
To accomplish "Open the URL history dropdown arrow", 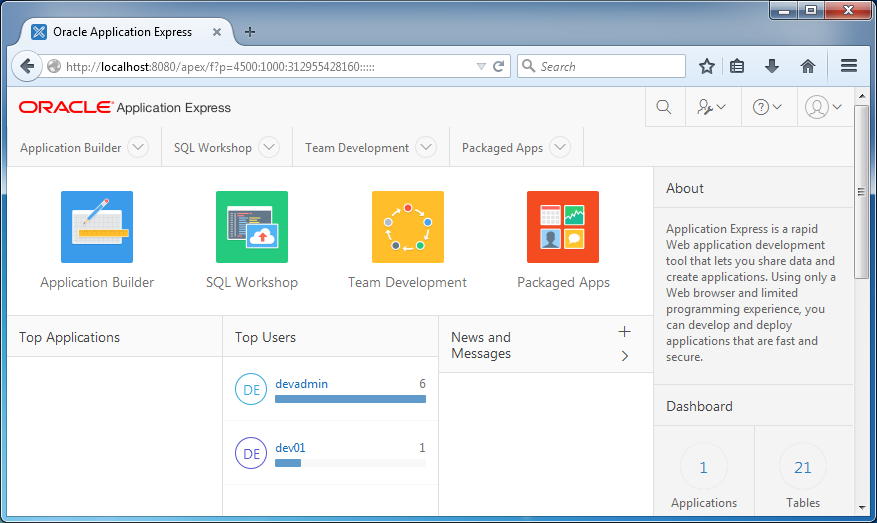I will click(x=480, y=67).
